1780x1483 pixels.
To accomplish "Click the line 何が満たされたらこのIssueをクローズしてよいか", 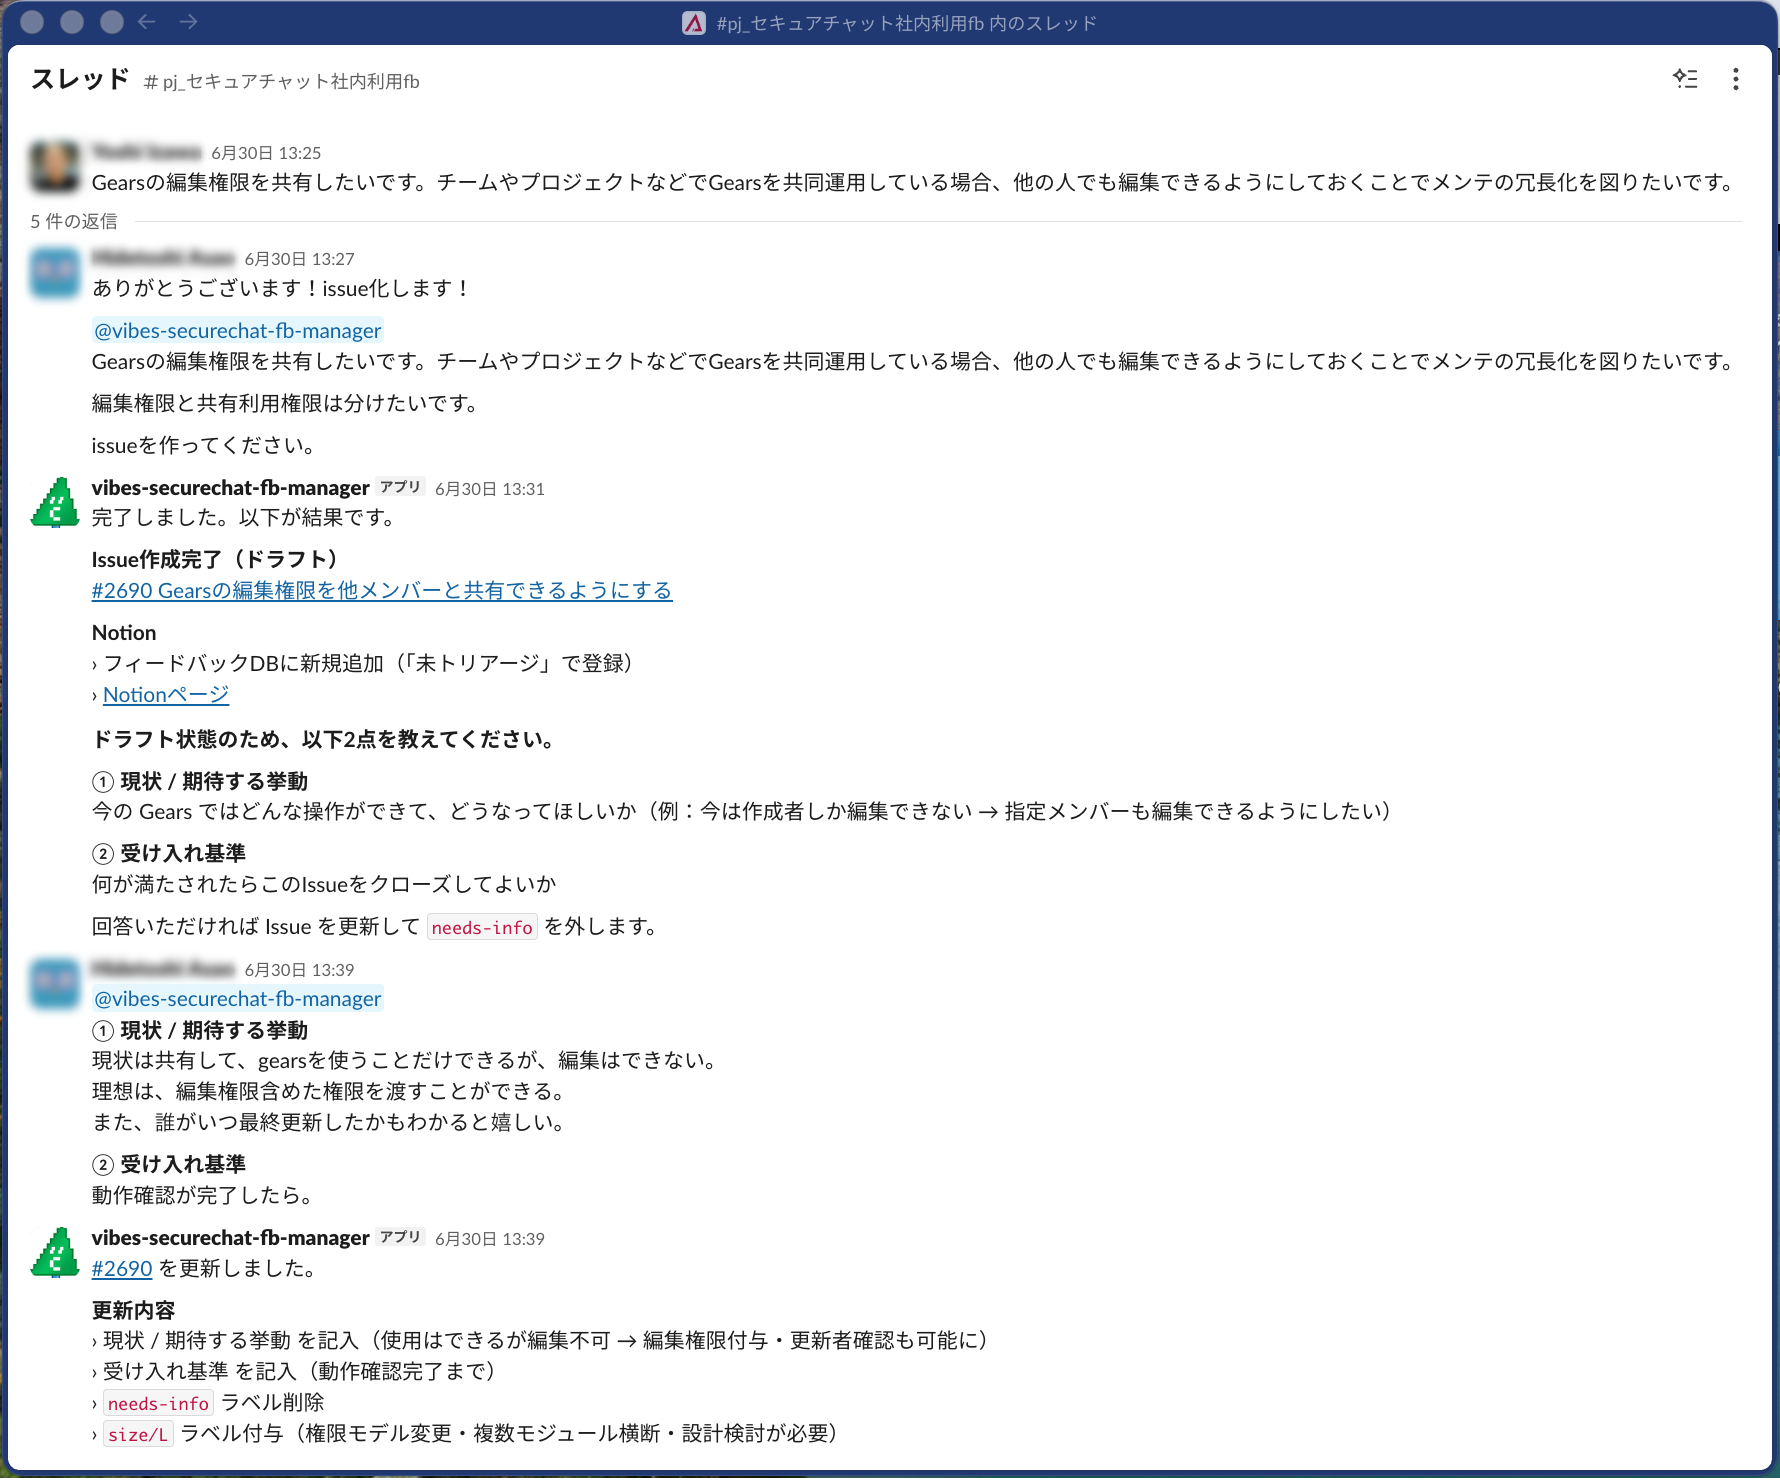I will 324,885.
